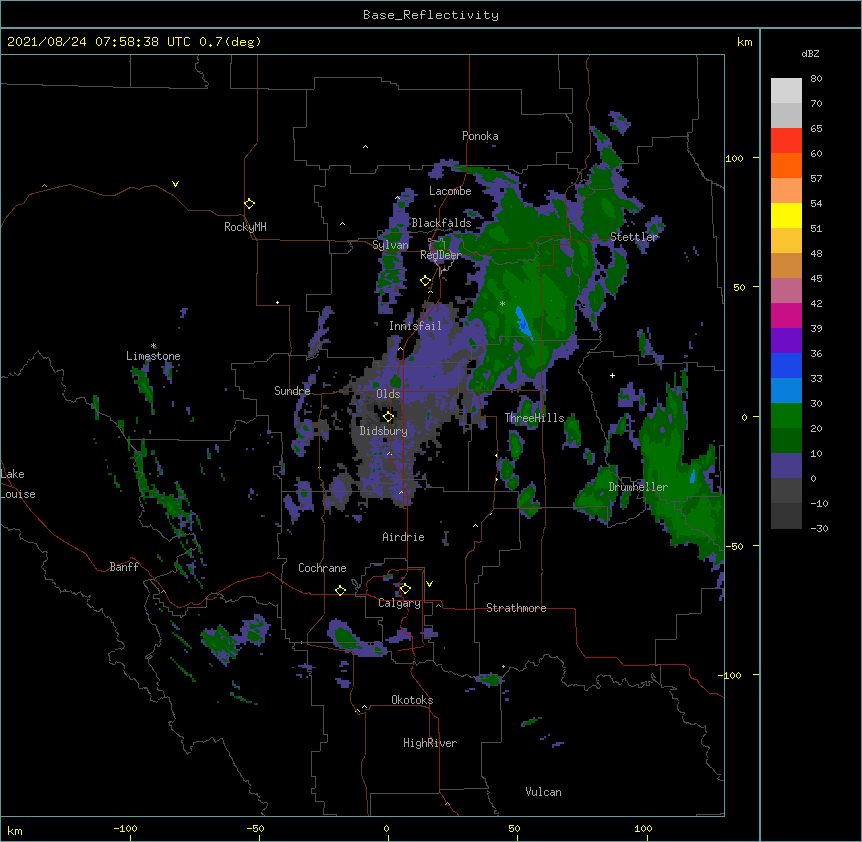Click the Blackfalds city label
Image resolution: width=862 pixels, height=842 pixels.
pyautogui.click(x=441, y=223)
